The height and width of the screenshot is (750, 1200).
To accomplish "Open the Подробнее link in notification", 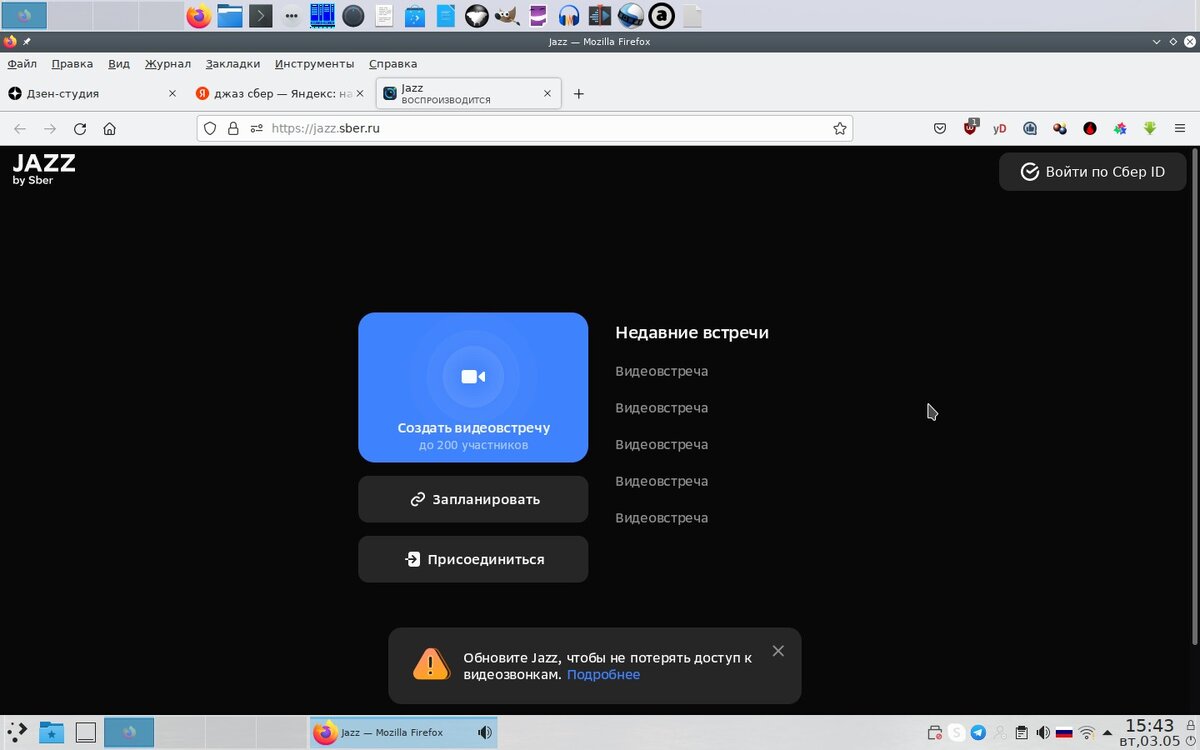I will click(x=603, y=674).
